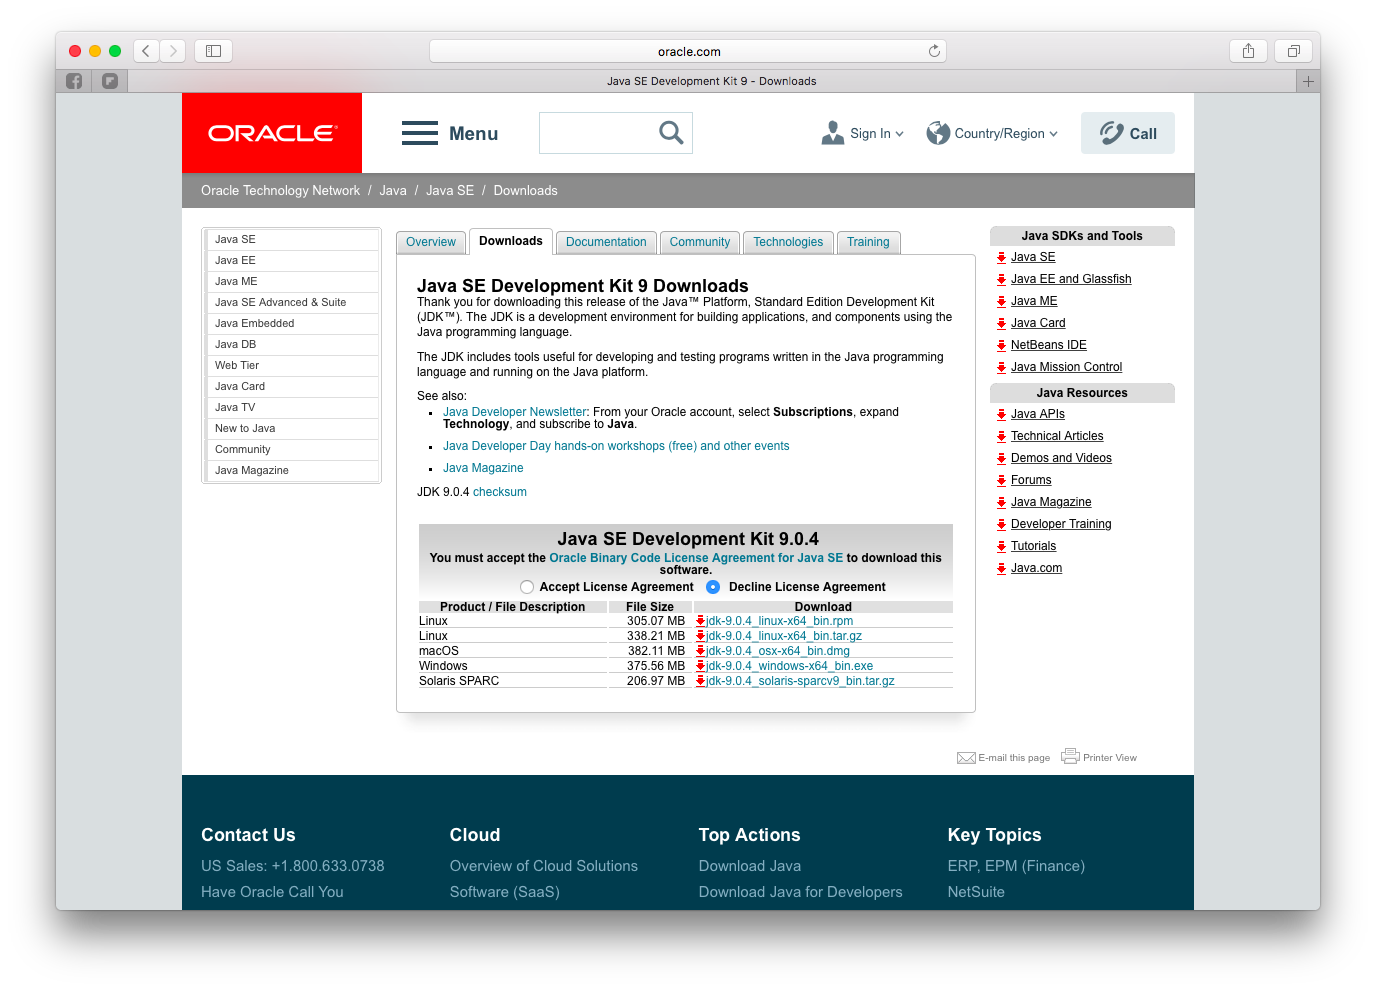Click NetSuite footer link
The image size is (1376, 990).
[x=976, y=892]
